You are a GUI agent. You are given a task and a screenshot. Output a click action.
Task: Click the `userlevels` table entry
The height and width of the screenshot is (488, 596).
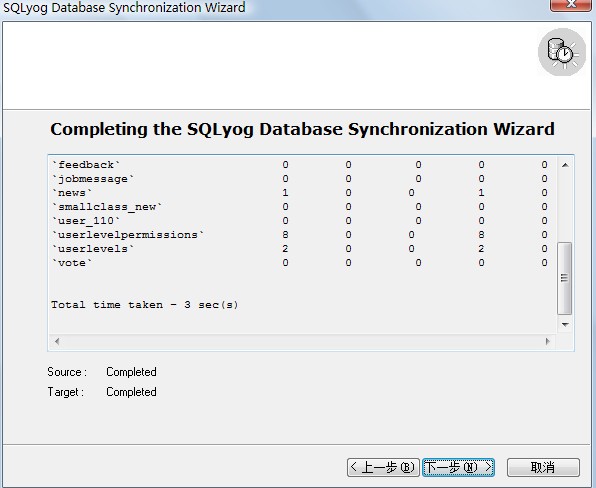[x=93, y=249]
